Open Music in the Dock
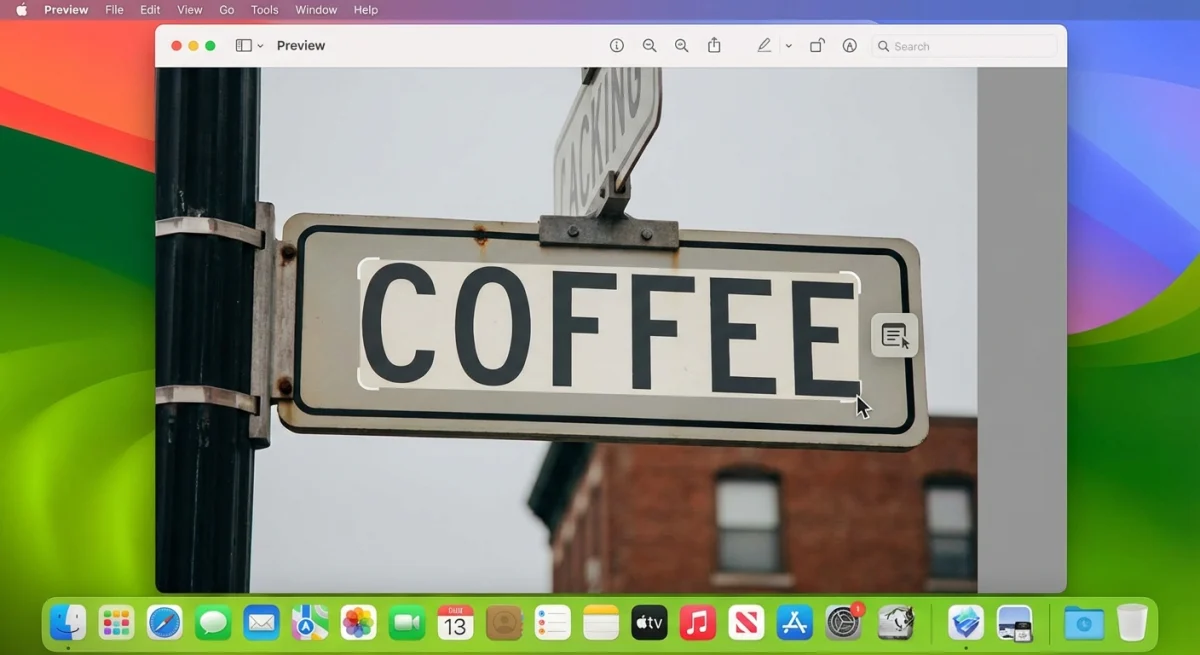 pos(698,623)
